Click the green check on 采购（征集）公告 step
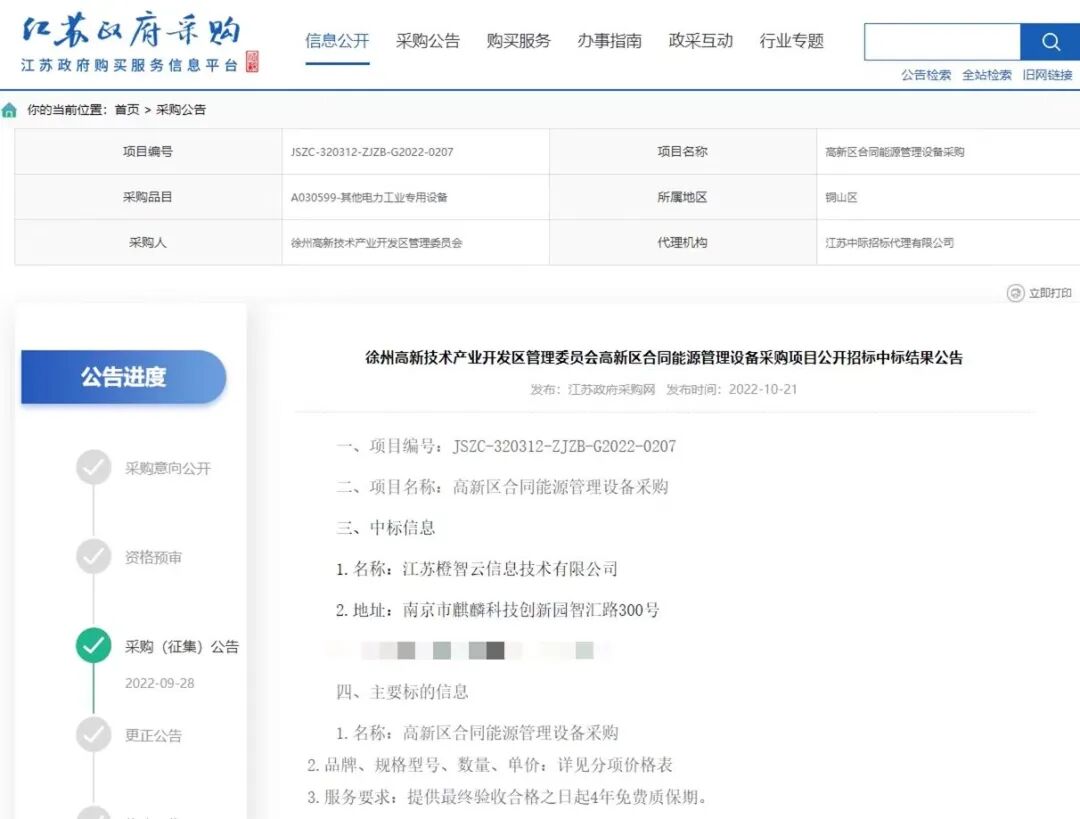Image resolution: width=1080 pixels, height=819 pixels. pyautogui.click(x=93, y=646)
